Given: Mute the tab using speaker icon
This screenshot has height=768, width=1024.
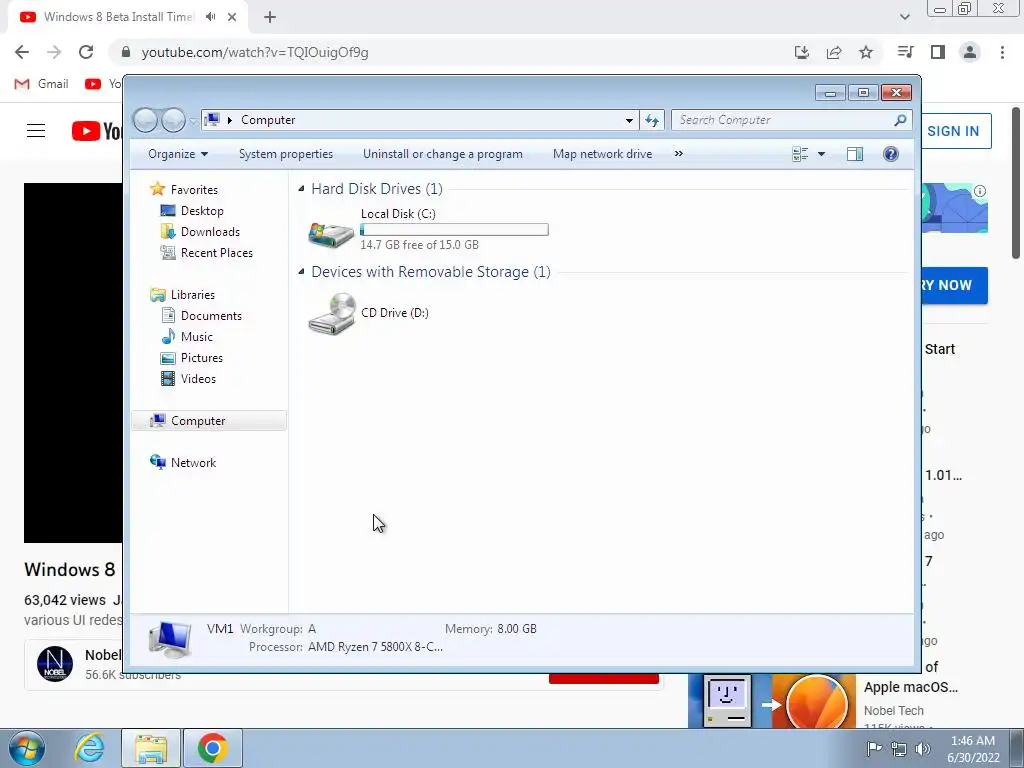Looking at the screenshot, I should (210, 17).
